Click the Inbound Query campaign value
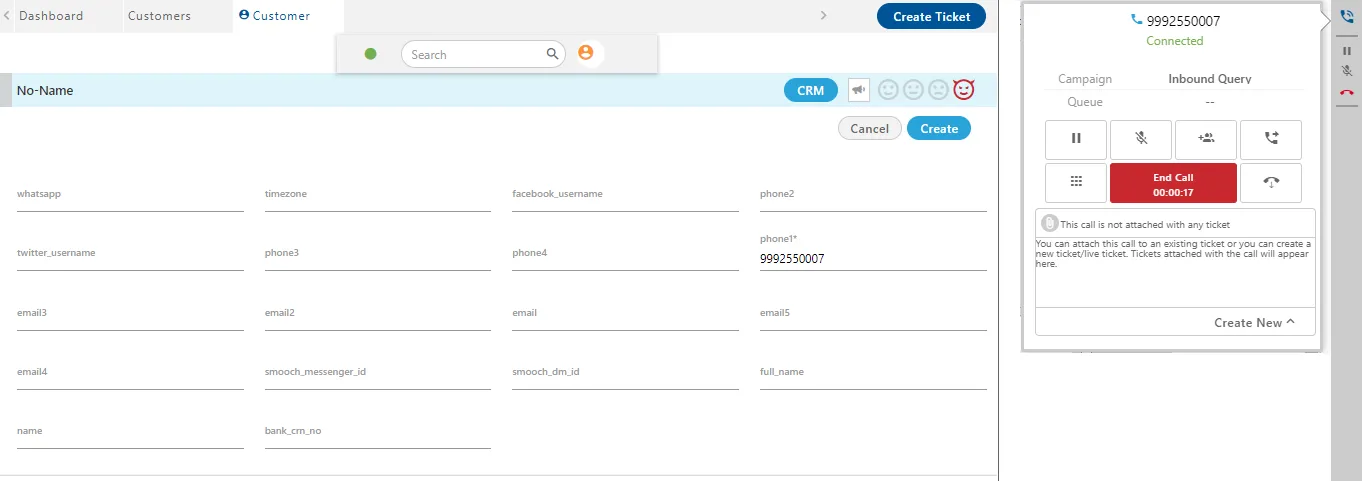The height and width of the screenshot is (481, 1362). pos(1210,79)
